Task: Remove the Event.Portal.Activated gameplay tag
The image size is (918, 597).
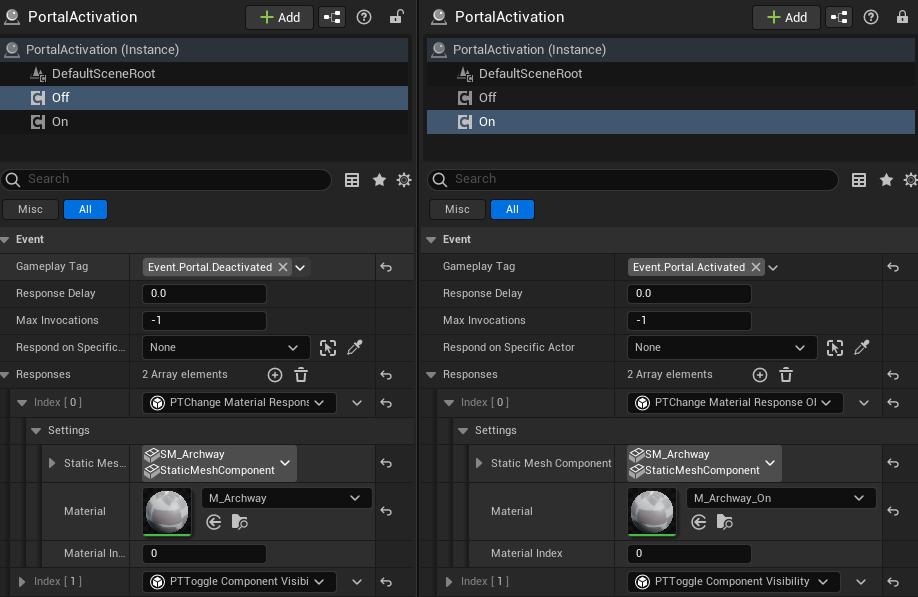Action: click(757, 267)
